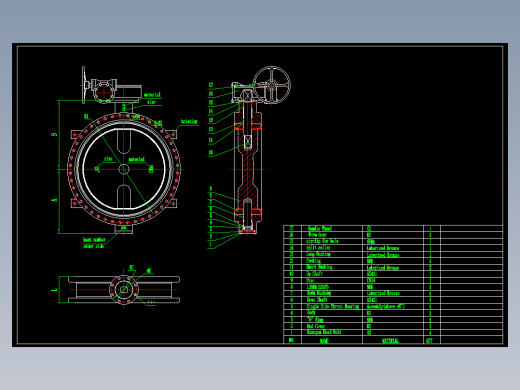Screen dimensions: 520x390
Task: Select 'Short Bushing' parts table entry
Action: (x=319, y=267)
